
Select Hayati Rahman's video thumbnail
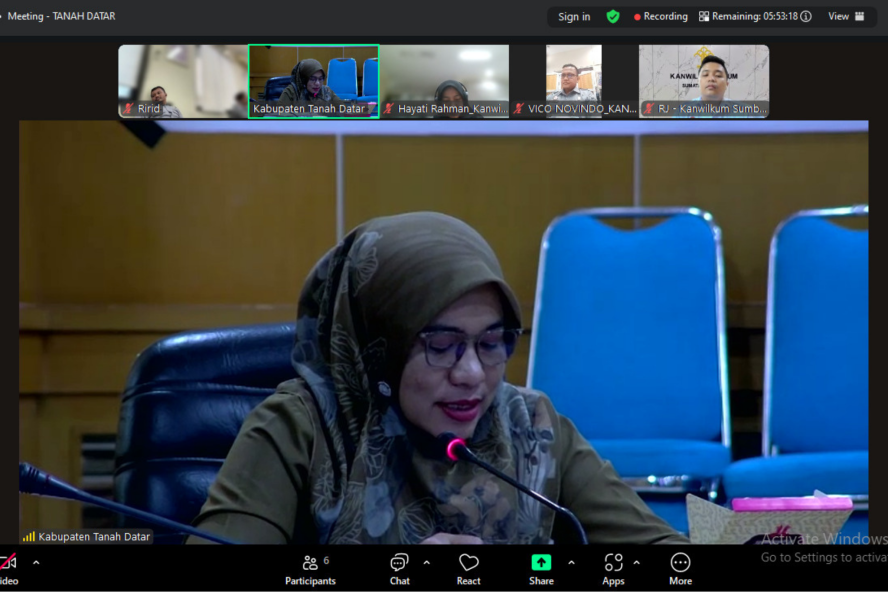click(444, 80)
